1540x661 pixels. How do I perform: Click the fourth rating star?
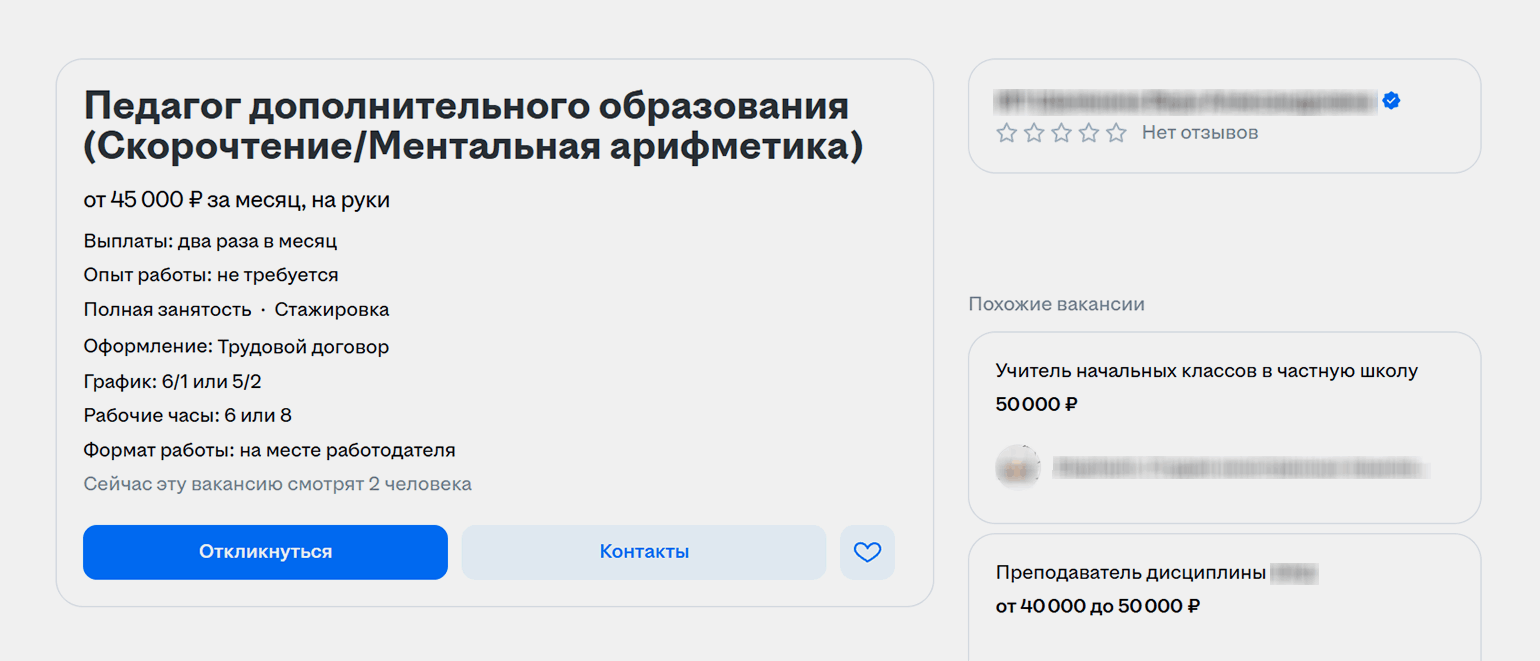tap(1089, 133)
